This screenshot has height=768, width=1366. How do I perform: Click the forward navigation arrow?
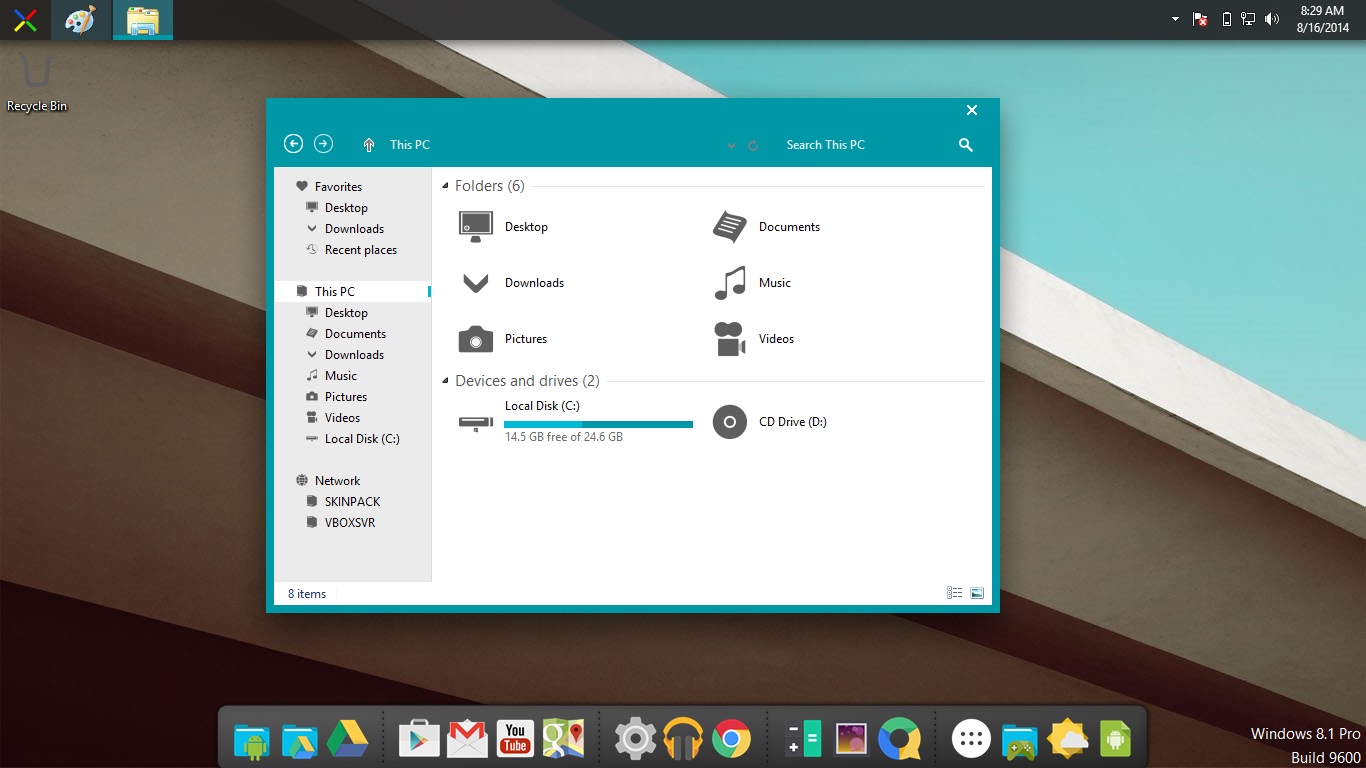click(323, 144)
